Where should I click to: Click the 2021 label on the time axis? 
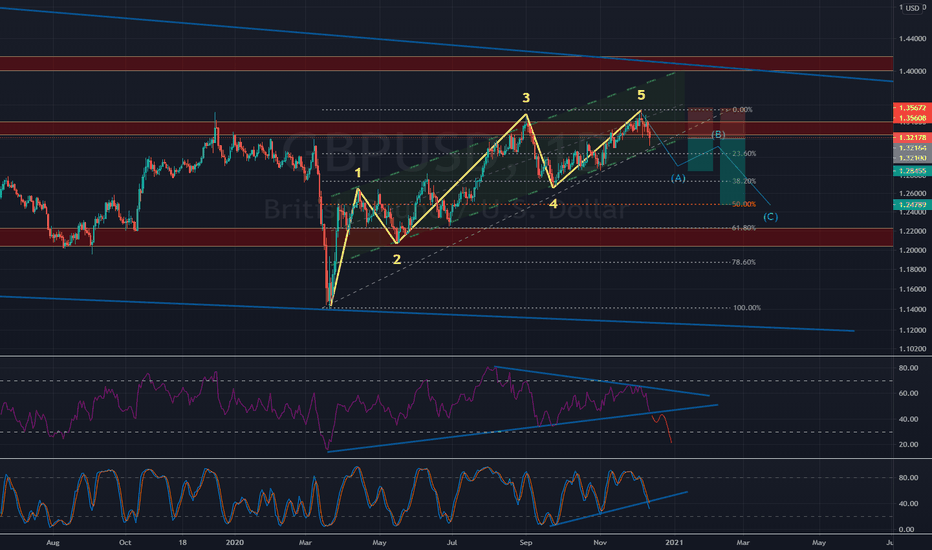coord(674,542)
